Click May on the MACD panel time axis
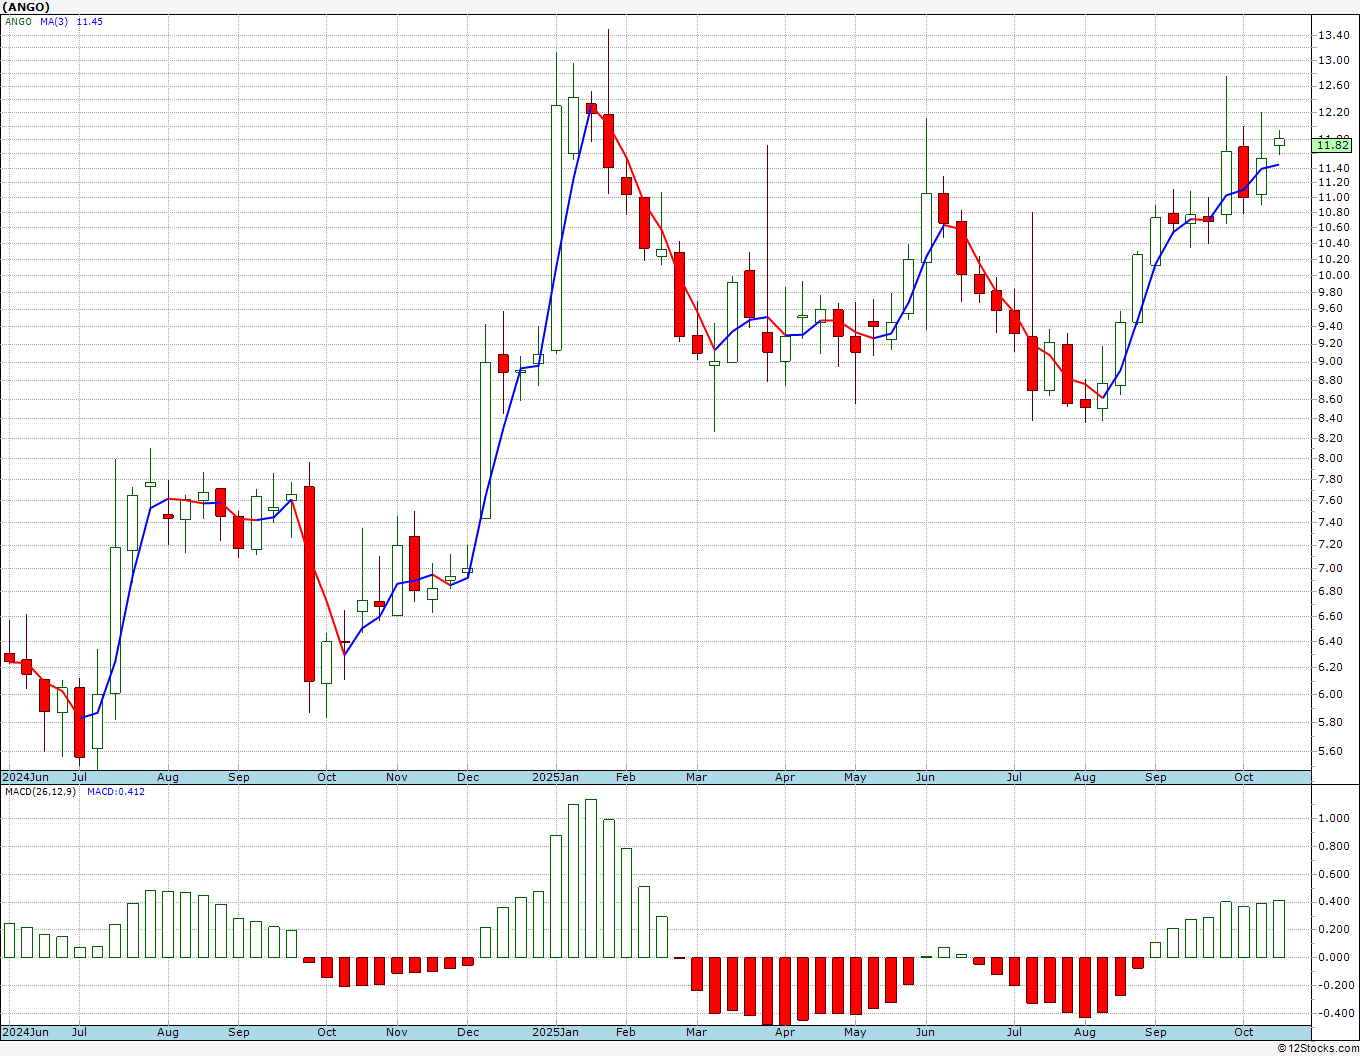Image resolution: width=1360 pixels, height=1056 pixels. point(855,1032)
